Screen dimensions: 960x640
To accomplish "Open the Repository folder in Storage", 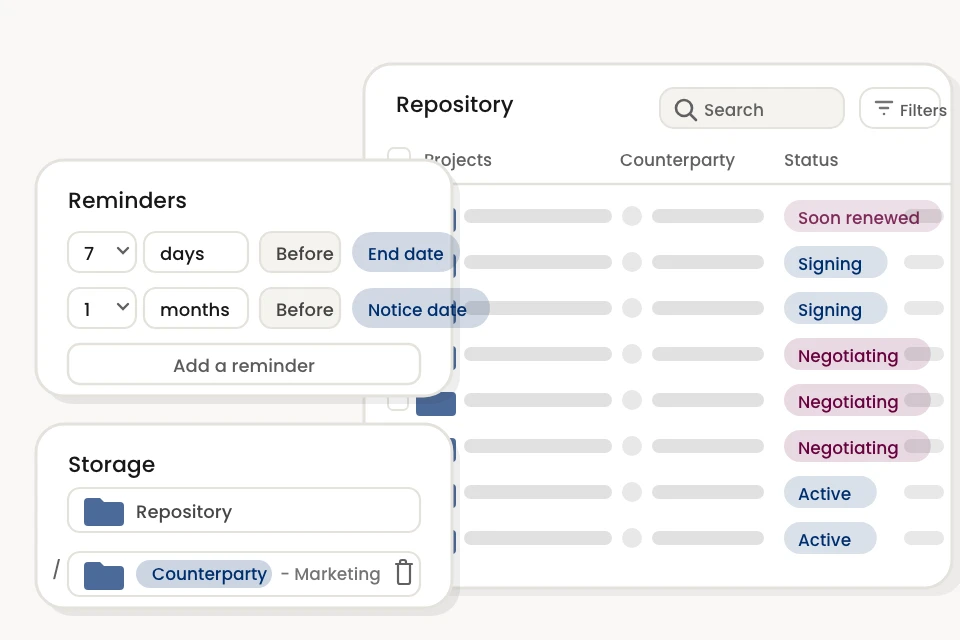I will 244,511.
